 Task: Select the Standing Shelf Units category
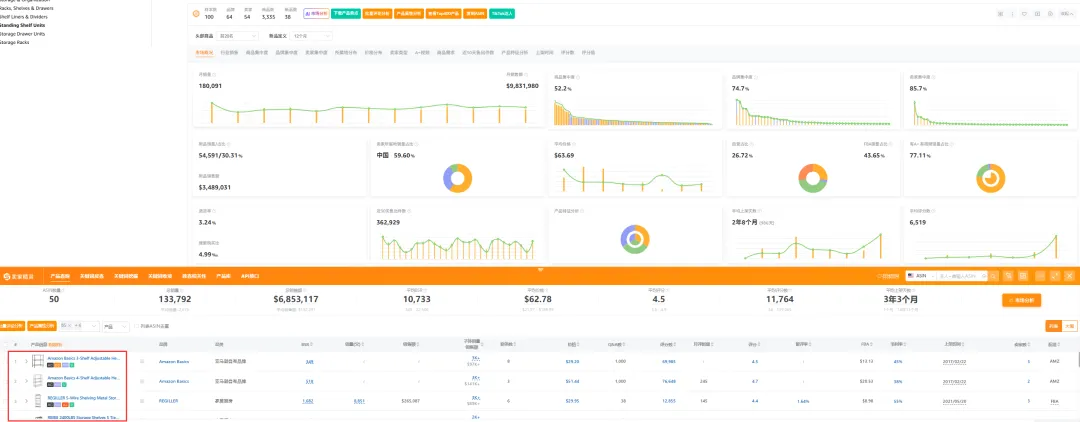(22, 25)
